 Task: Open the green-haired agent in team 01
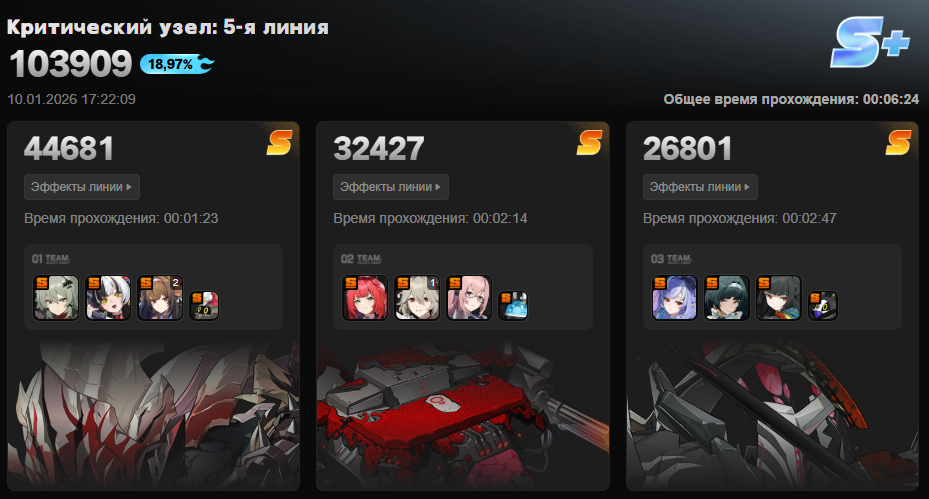[56, 298]
